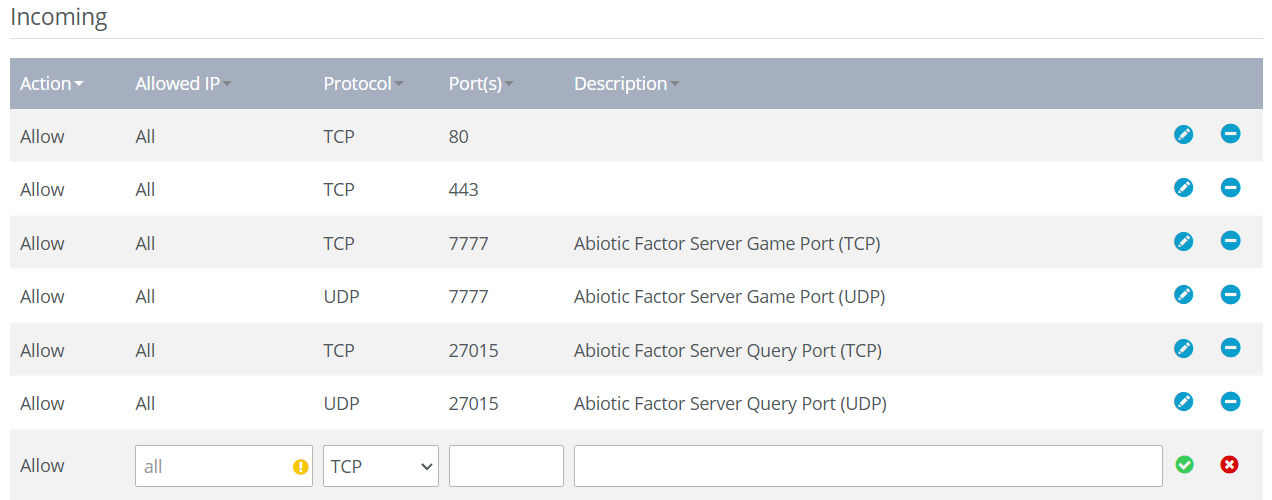Sort by Allowed IP column
The width and height of the screenshot is (1272, 500).
tap(183, 84)
